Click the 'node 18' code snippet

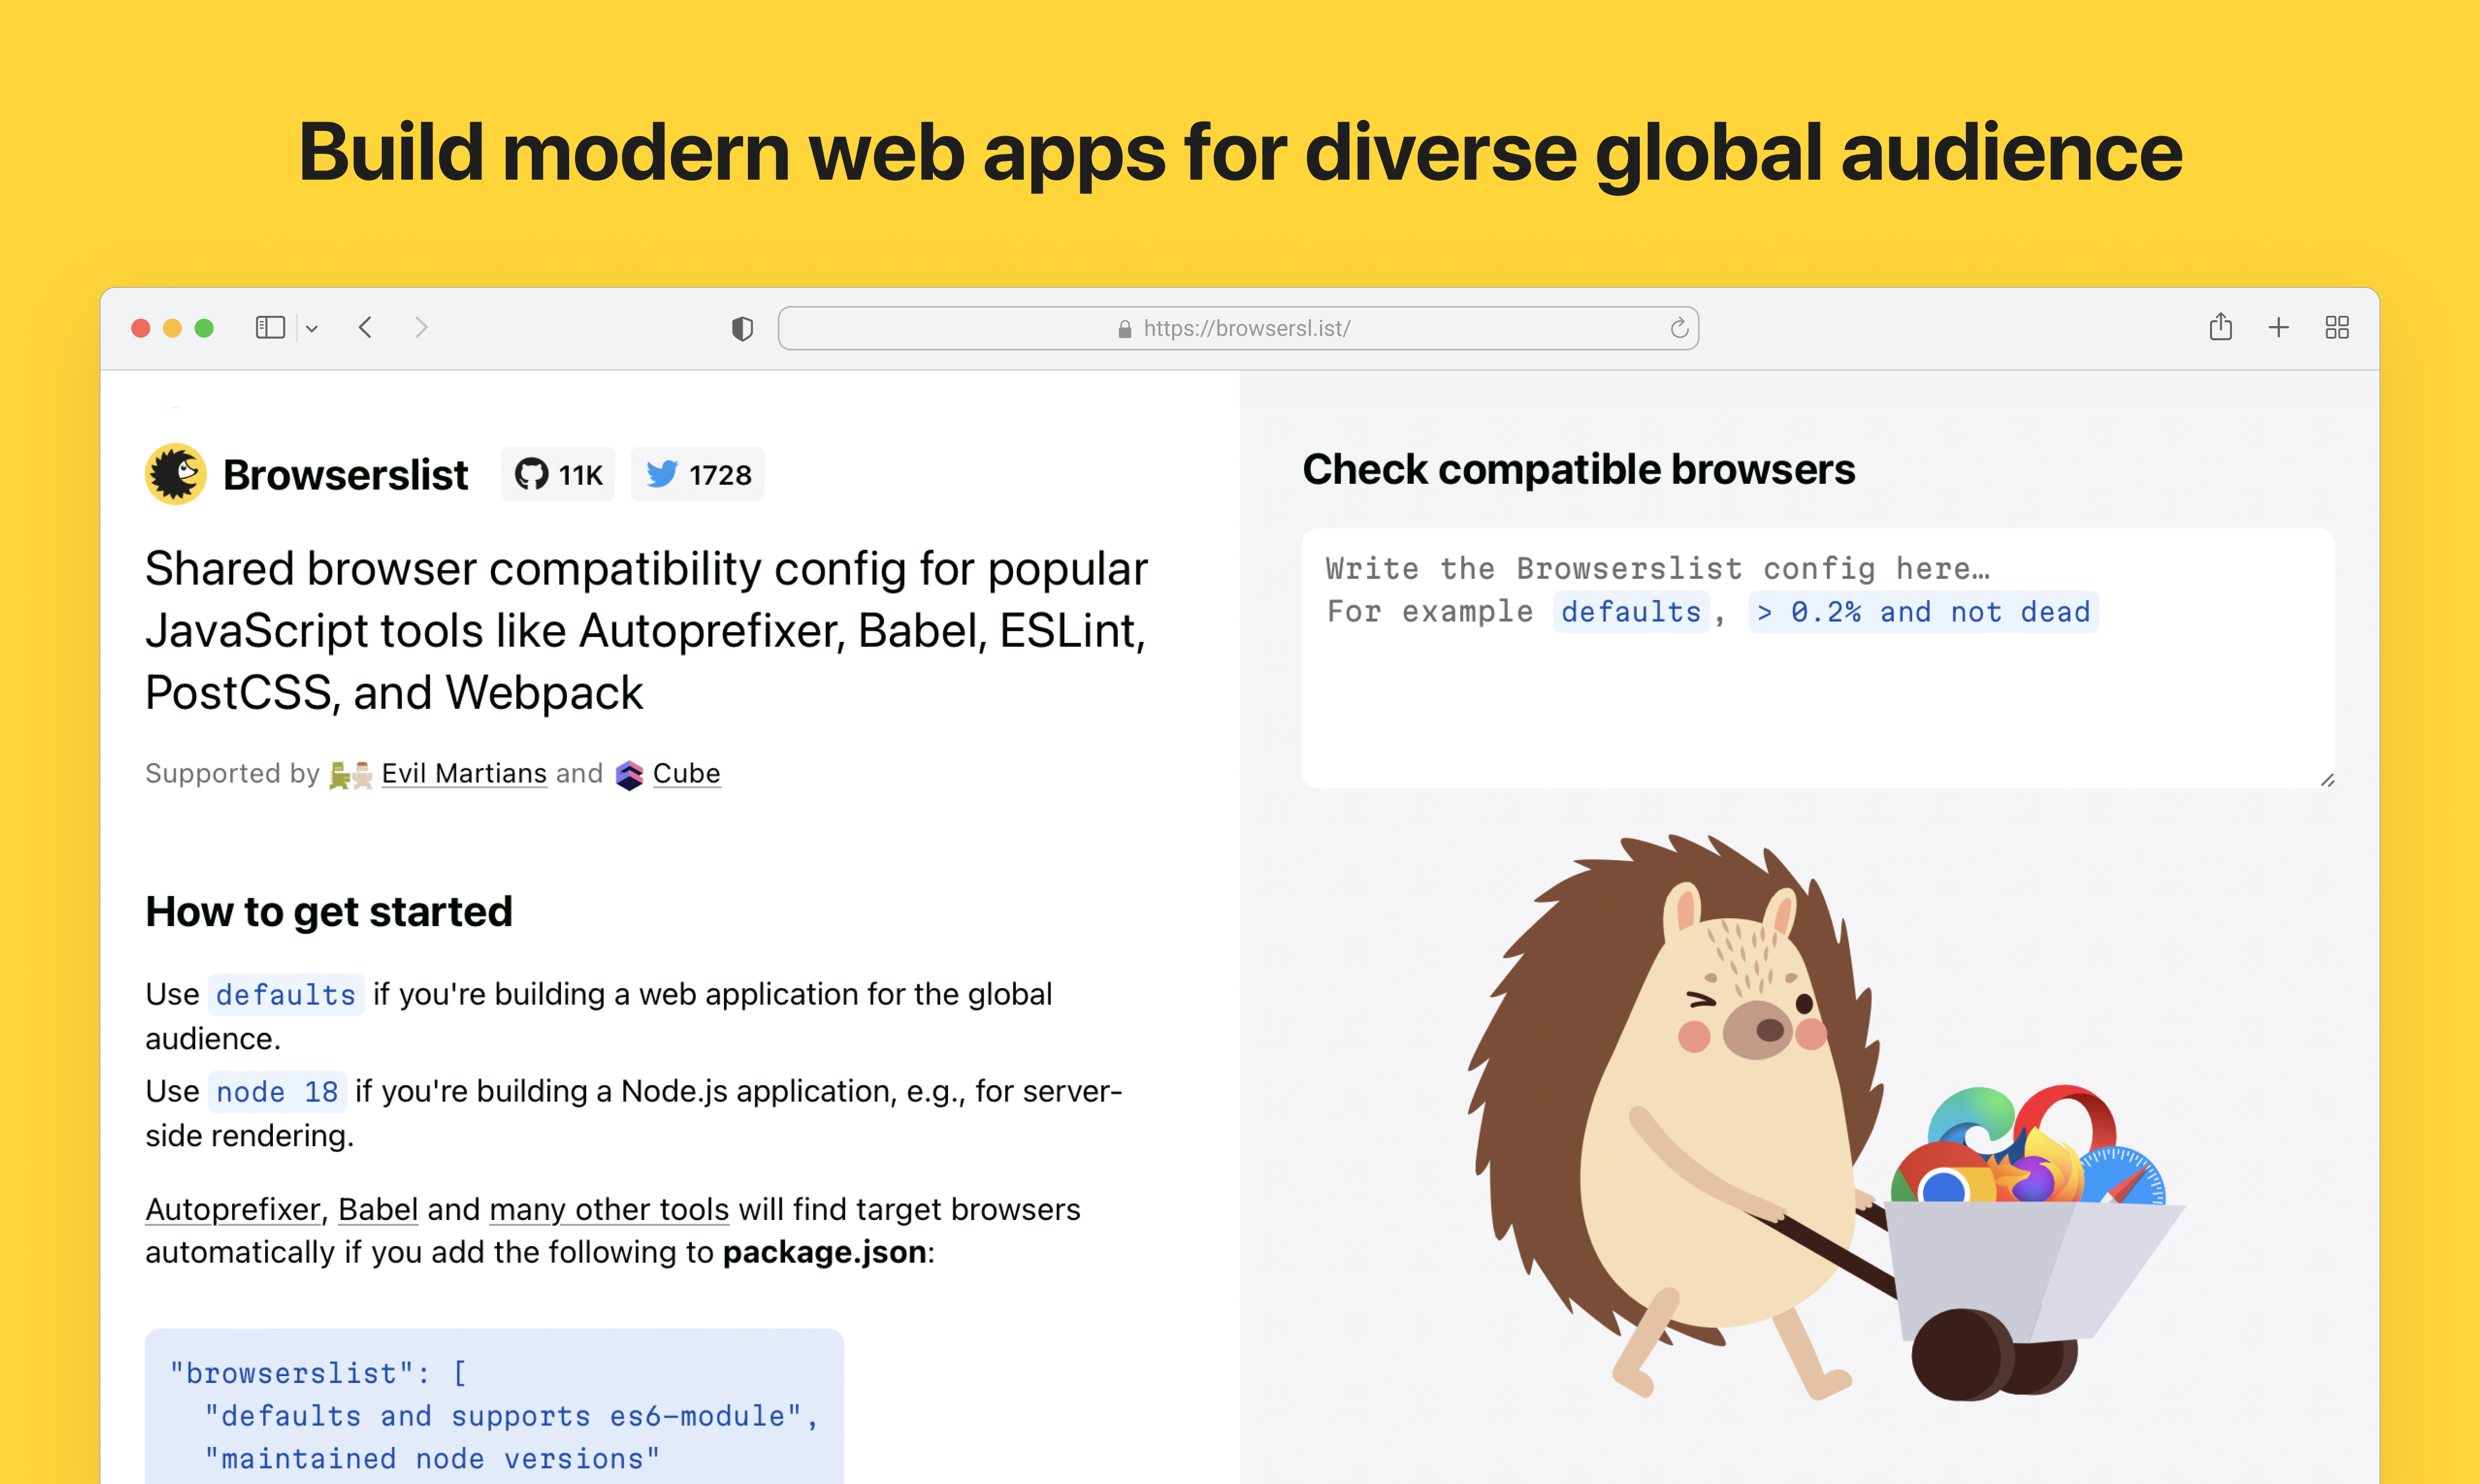[277, 1091]
